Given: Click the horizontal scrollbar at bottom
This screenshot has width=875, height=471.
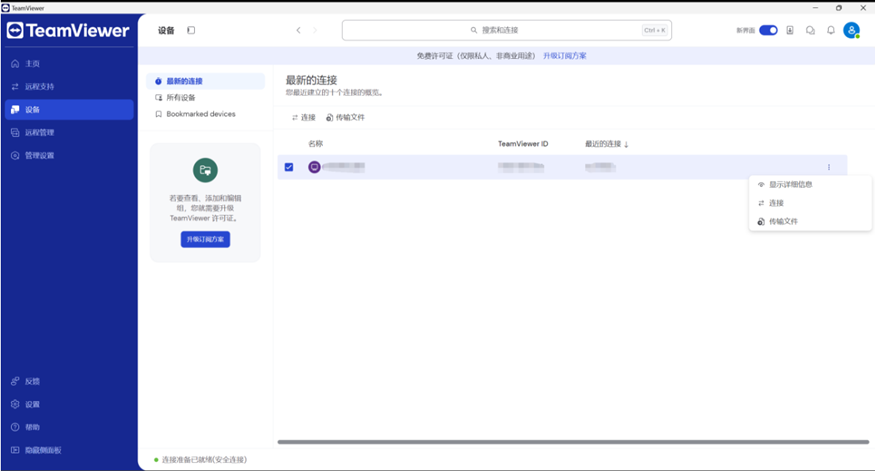Looking at the screenshot, I should click(x=573, y=442).
